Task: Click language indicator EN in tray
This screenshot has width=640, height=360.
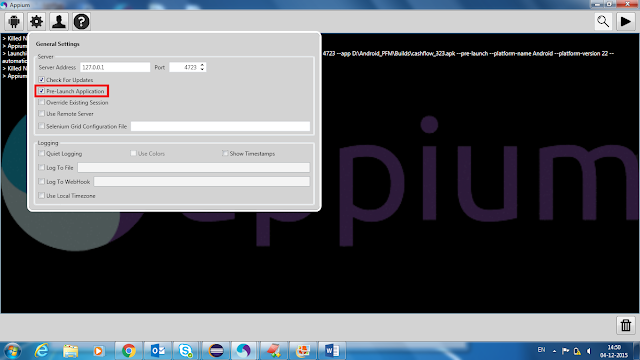Action: coord(541,350)
